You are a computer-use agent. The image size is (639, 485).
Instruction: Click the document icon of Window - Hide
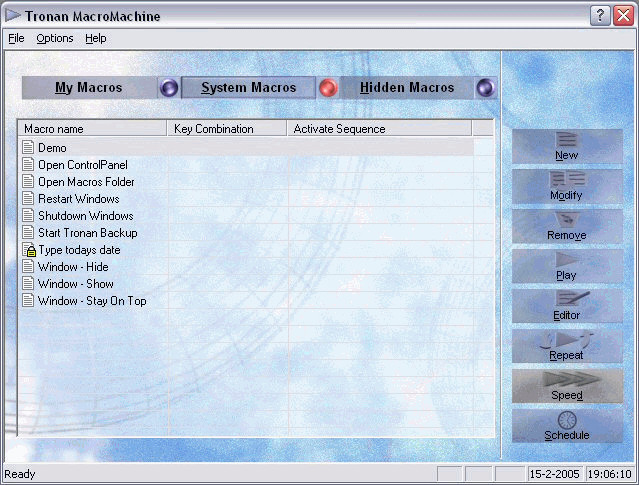pos(28,267)
